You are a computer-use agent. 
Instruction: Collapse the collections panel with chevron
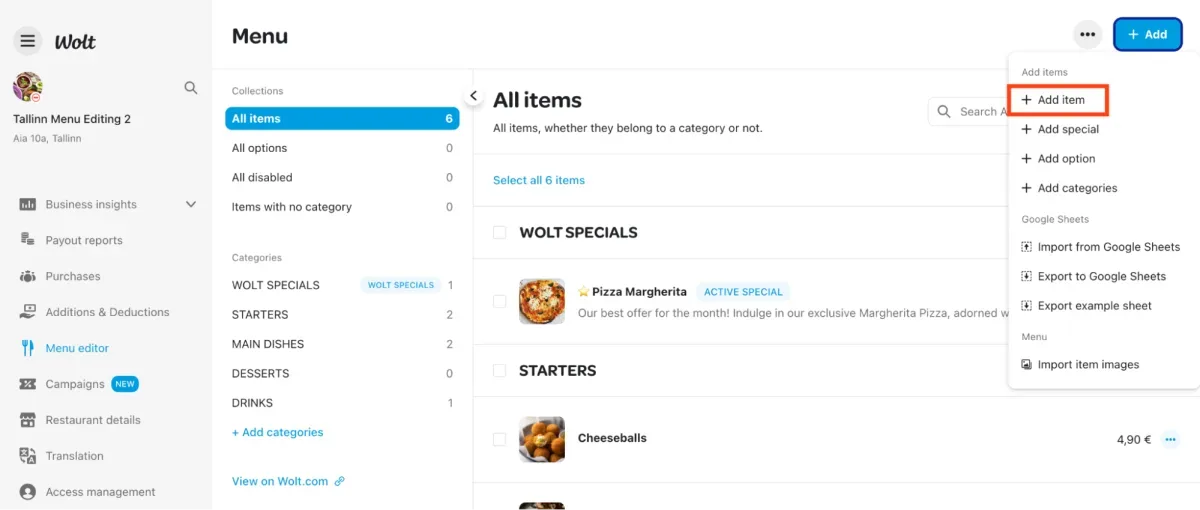click(473, 96)
